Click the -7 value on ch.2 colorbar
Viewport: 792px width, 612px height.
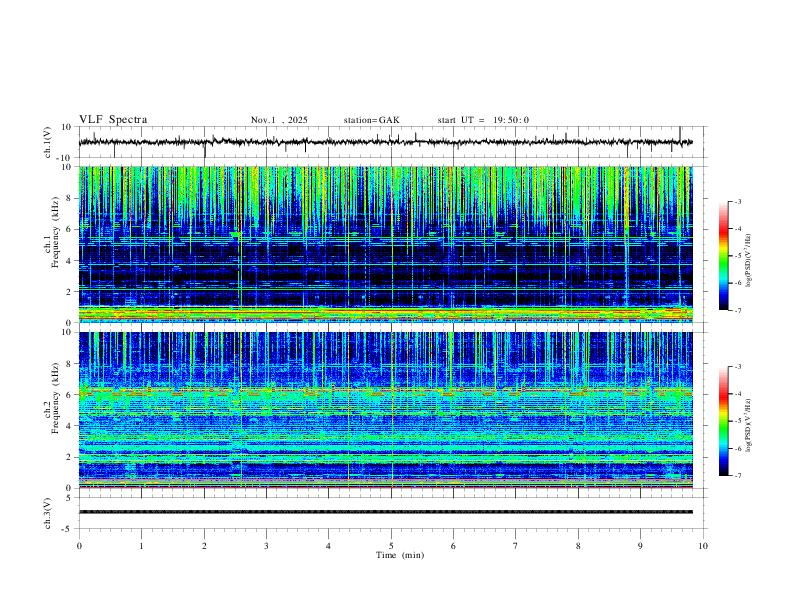tap(737, 476)
